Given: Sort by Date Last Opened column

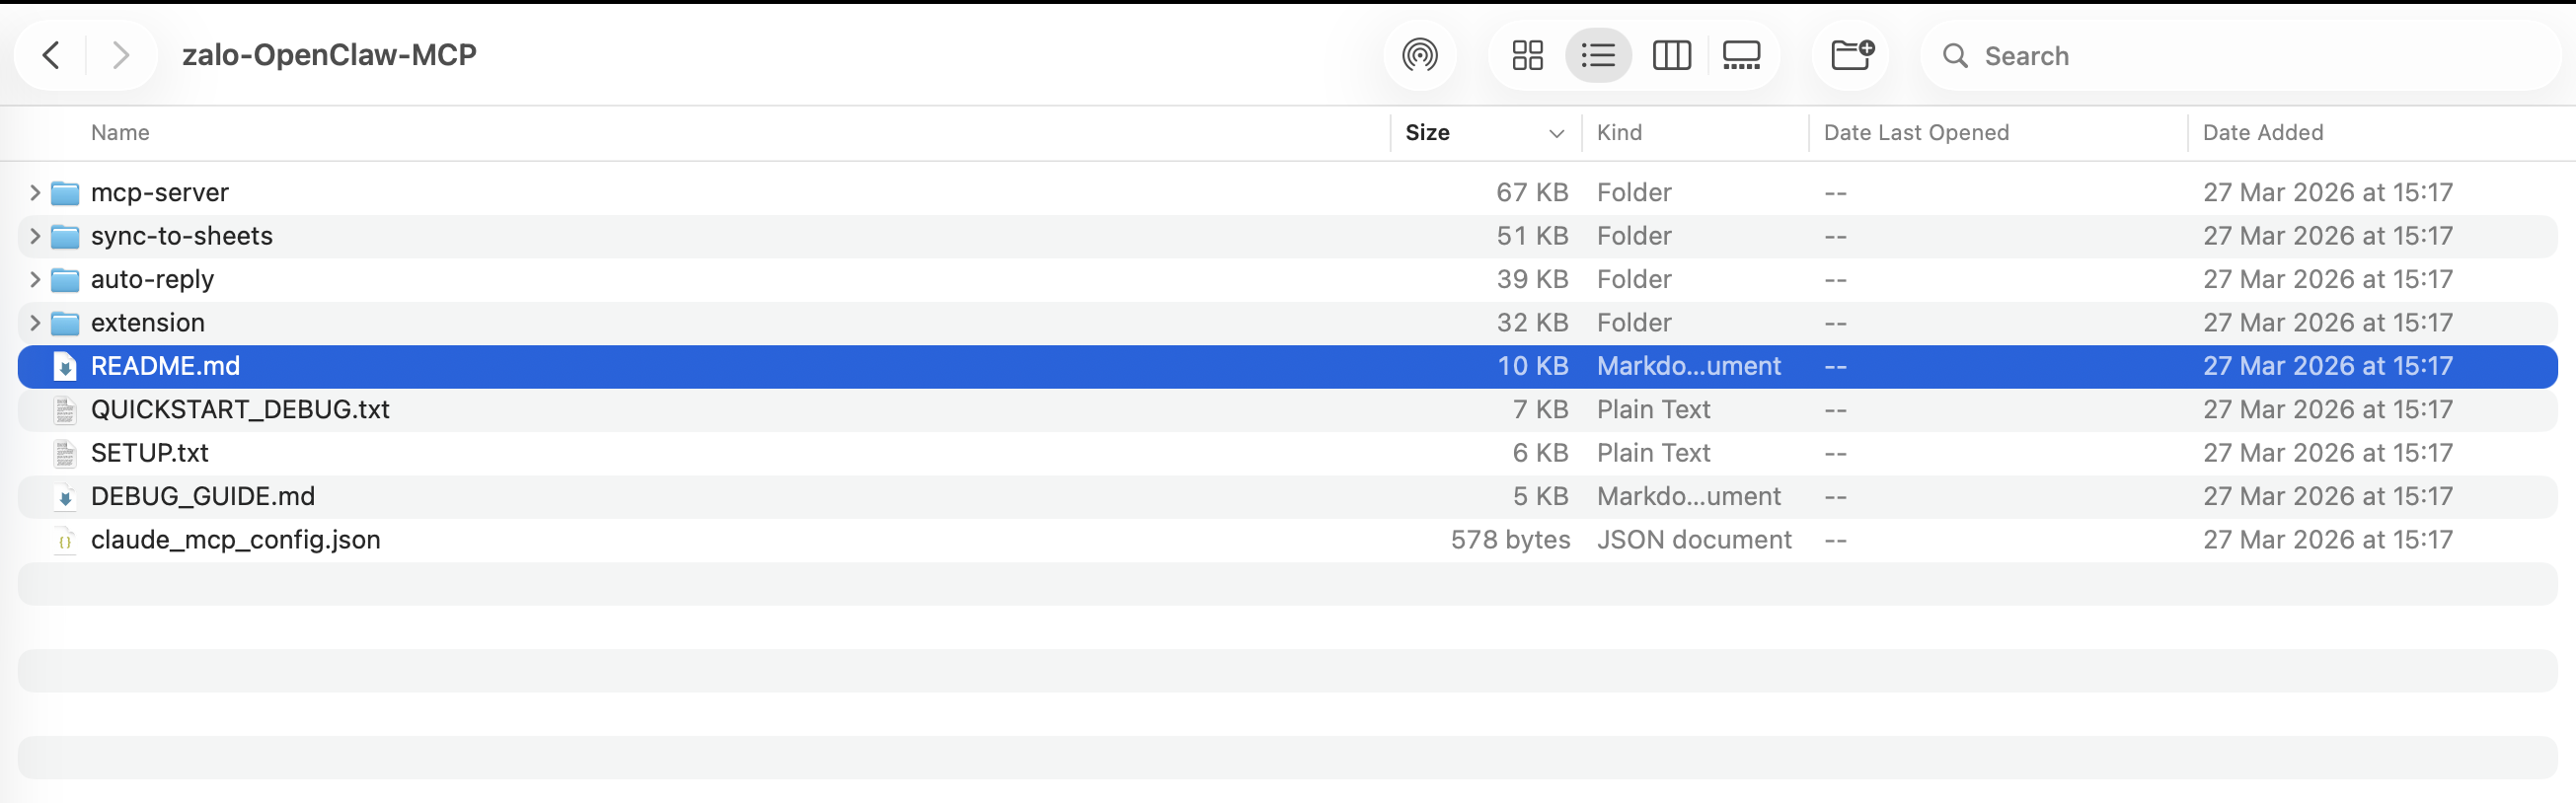Looking at the screenshot, I should point(1916,132).
